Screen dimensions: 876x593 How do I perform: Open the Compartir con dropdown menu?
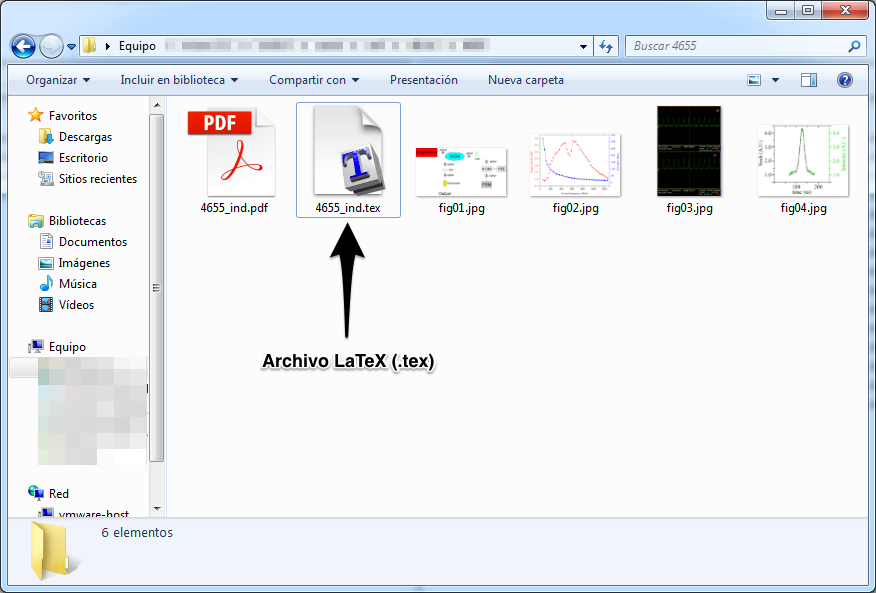point(314,80)
